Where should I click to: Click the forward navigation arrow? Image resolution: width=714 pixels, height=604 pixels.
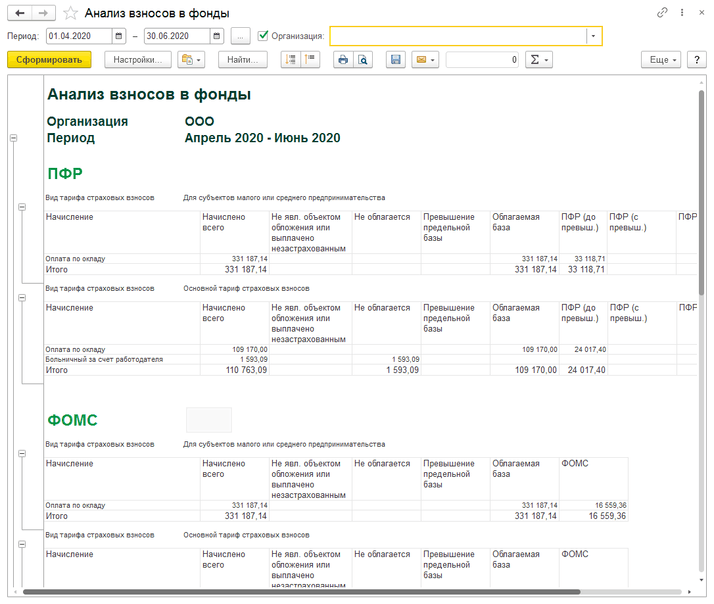[43, 13]
